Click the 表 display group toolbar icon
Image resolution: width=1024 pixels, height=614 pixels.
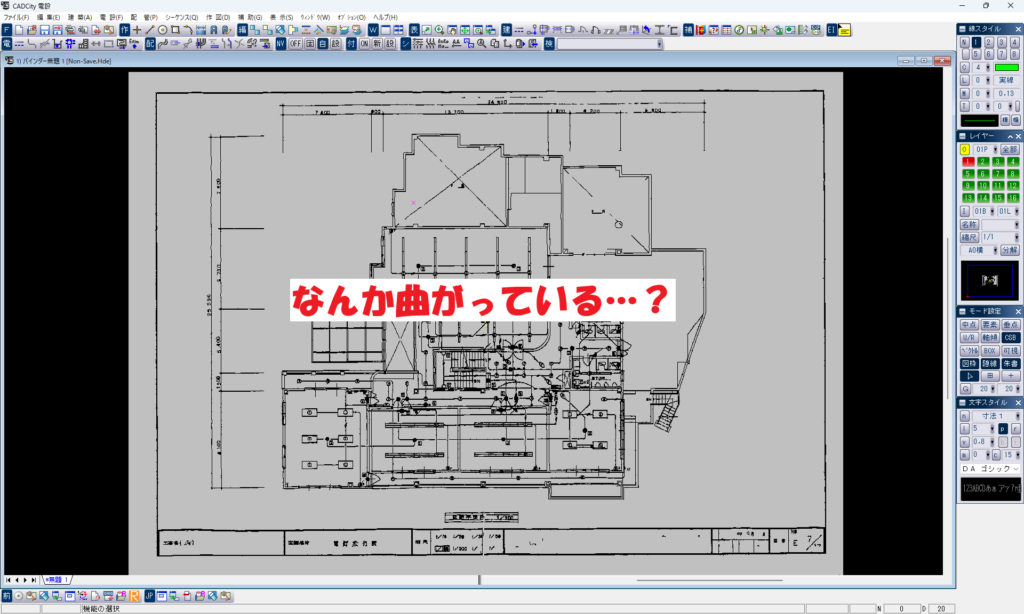tap(414, 30)
